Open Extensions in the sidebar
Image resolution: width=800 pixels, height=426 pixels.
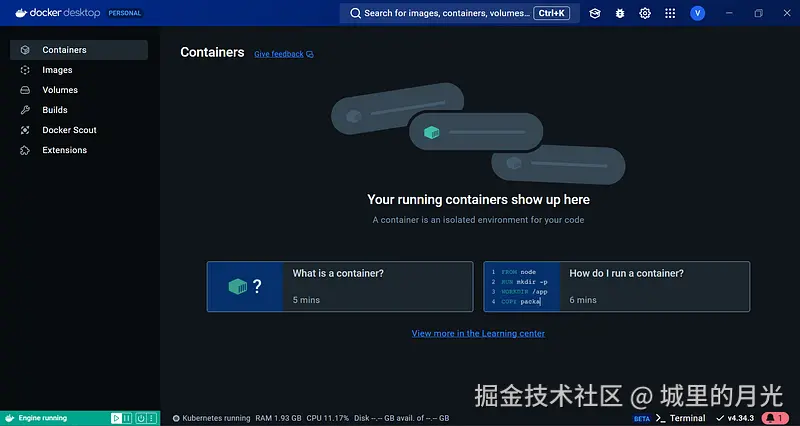click(x=79, y=150)
